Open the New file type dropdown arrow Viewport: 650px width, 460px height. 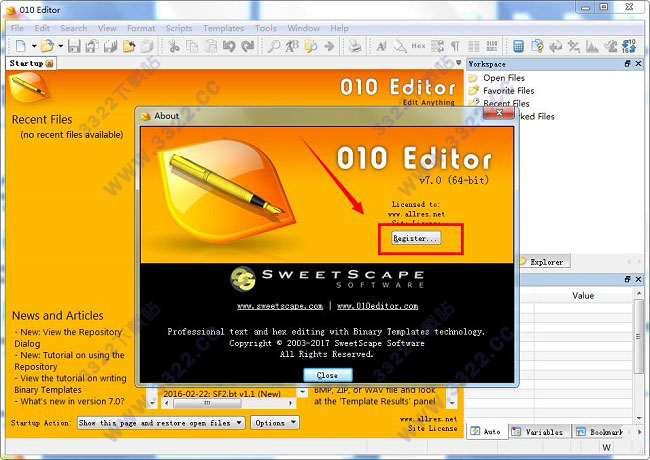click(34, 46)
